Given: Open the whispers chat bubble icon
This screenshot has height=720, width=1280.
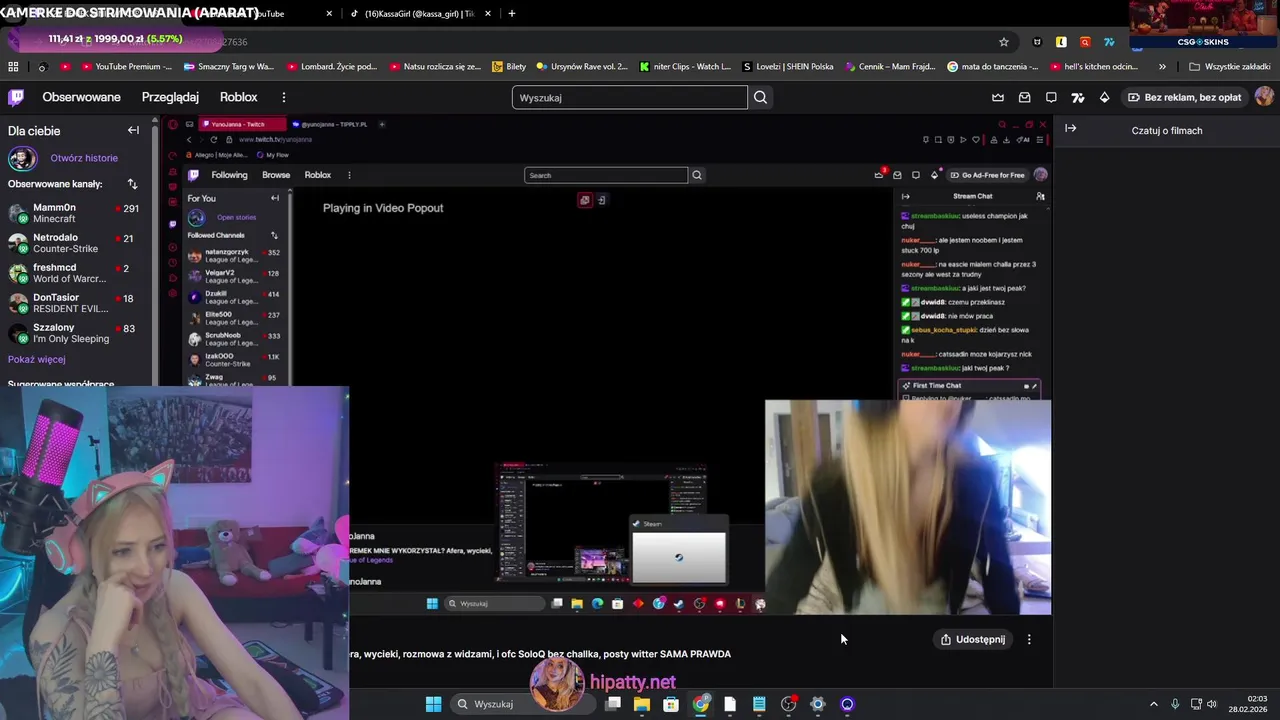Looking at the screenshot, I should [x=1051, y=97].
